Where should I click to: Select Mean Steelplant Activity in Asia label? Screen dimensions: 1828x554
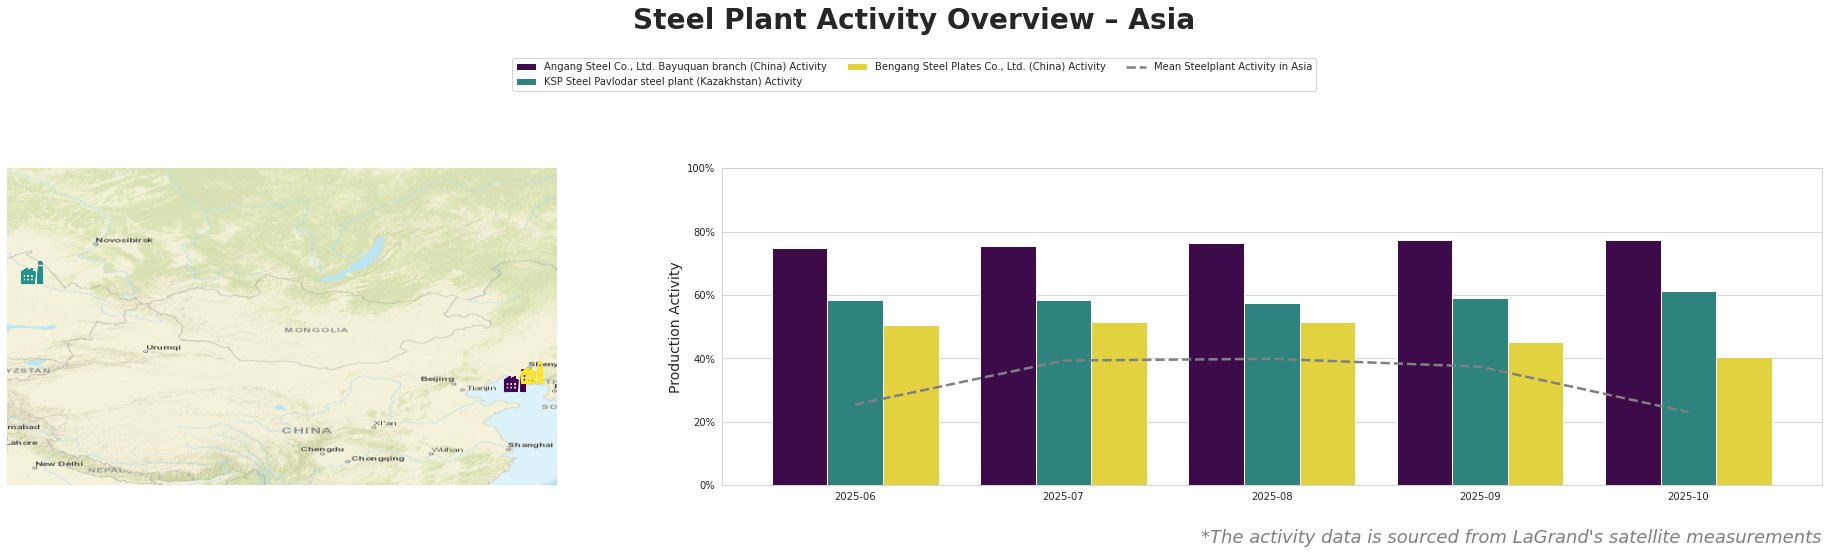pyautogui.click(x=1232, y=67)
